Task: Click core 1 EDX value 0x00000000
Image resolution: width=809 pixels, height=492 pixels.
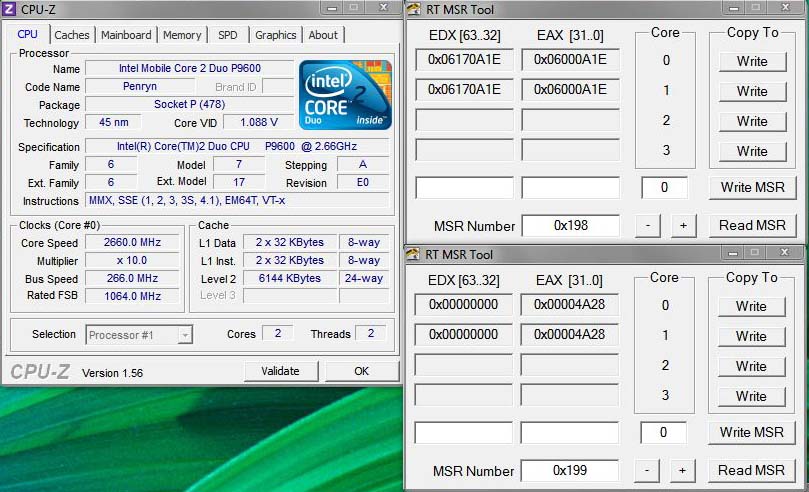Action: coord(463,335)
